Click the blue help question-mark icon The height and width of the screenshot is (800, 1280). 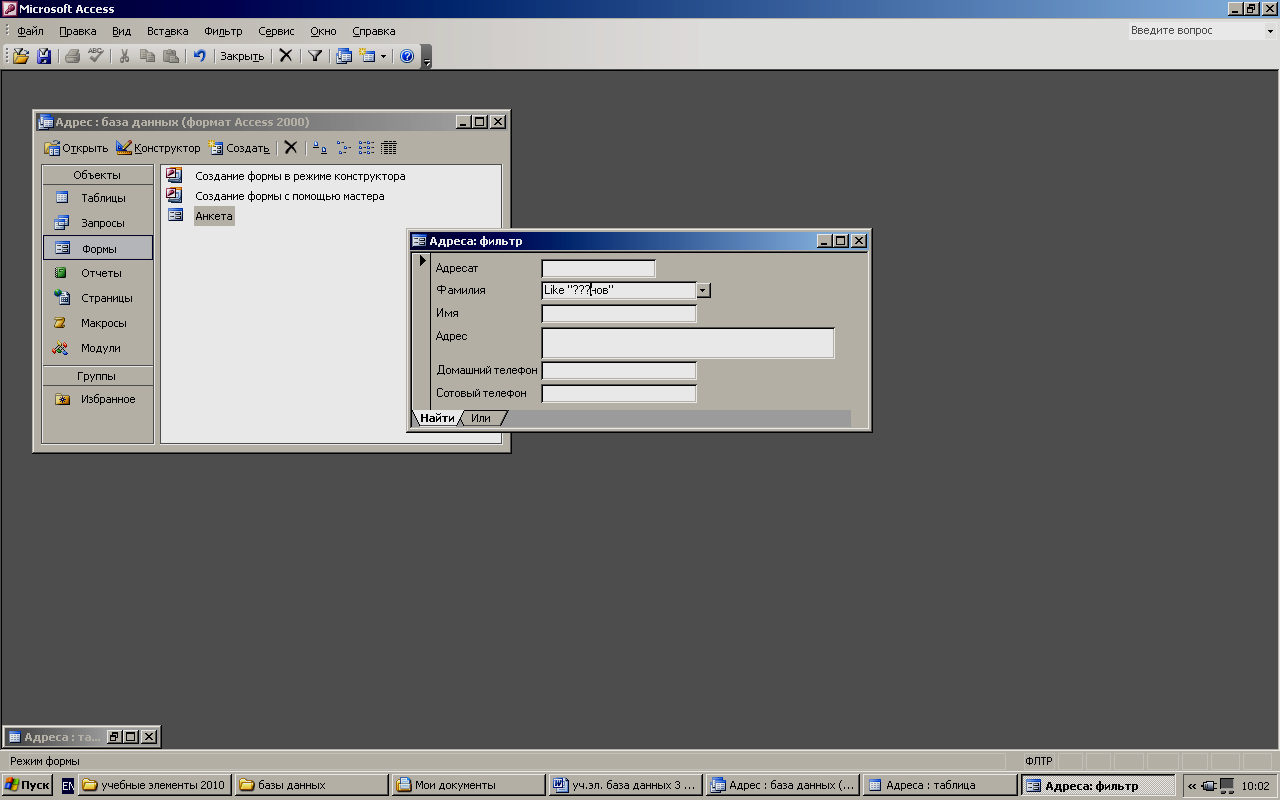407,56
